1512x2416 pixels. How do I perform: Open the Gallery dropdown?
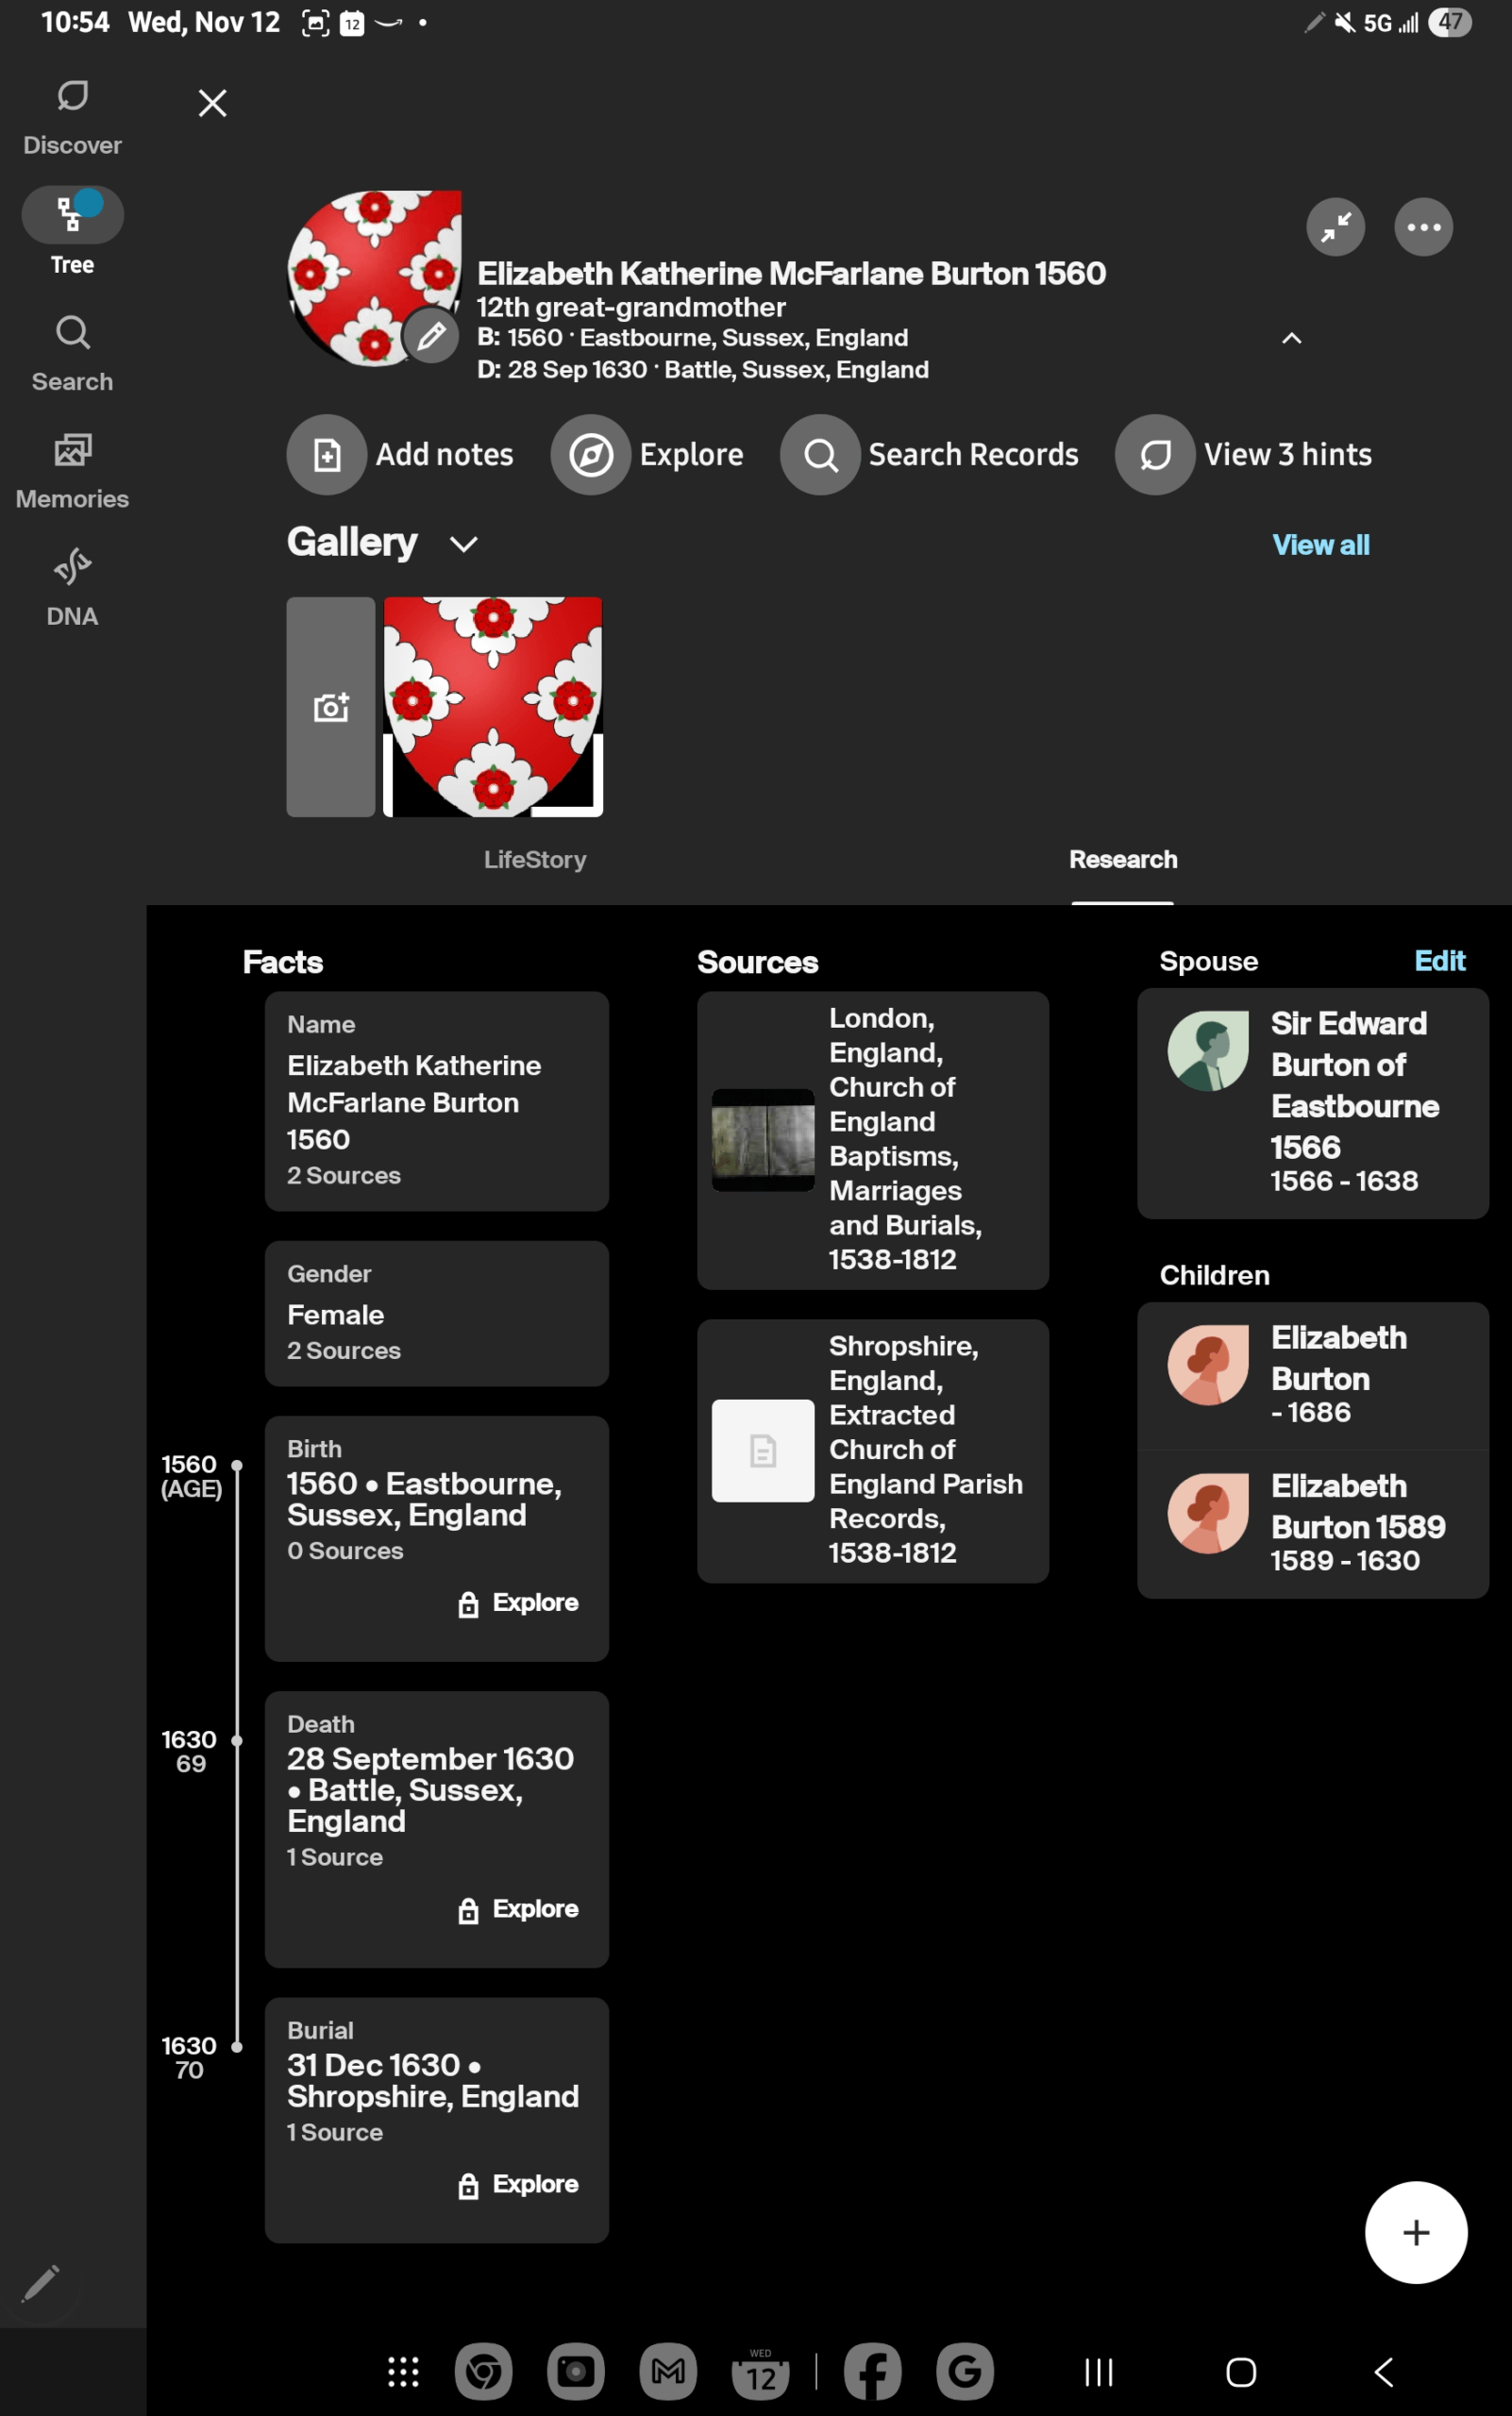(463, 543)
